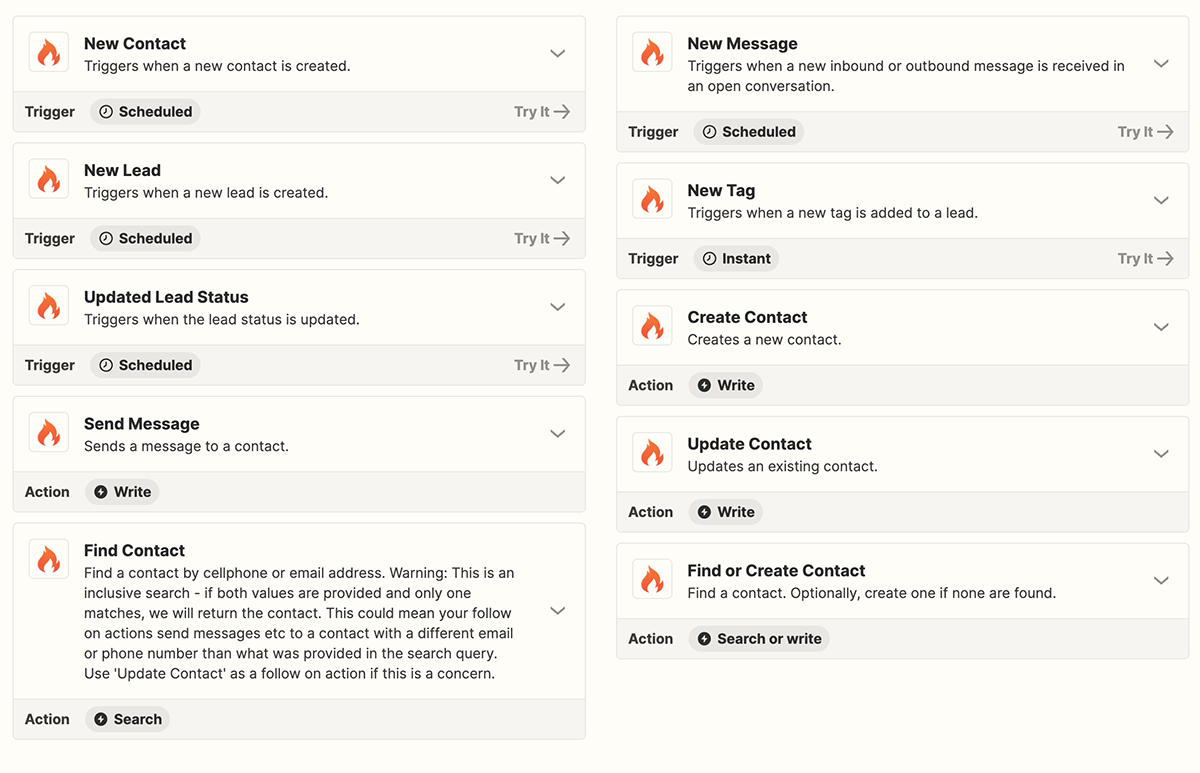Click the flame icon on Find Contact card
The height and width of the screenshot is (773, 1200).
(49, 560)
